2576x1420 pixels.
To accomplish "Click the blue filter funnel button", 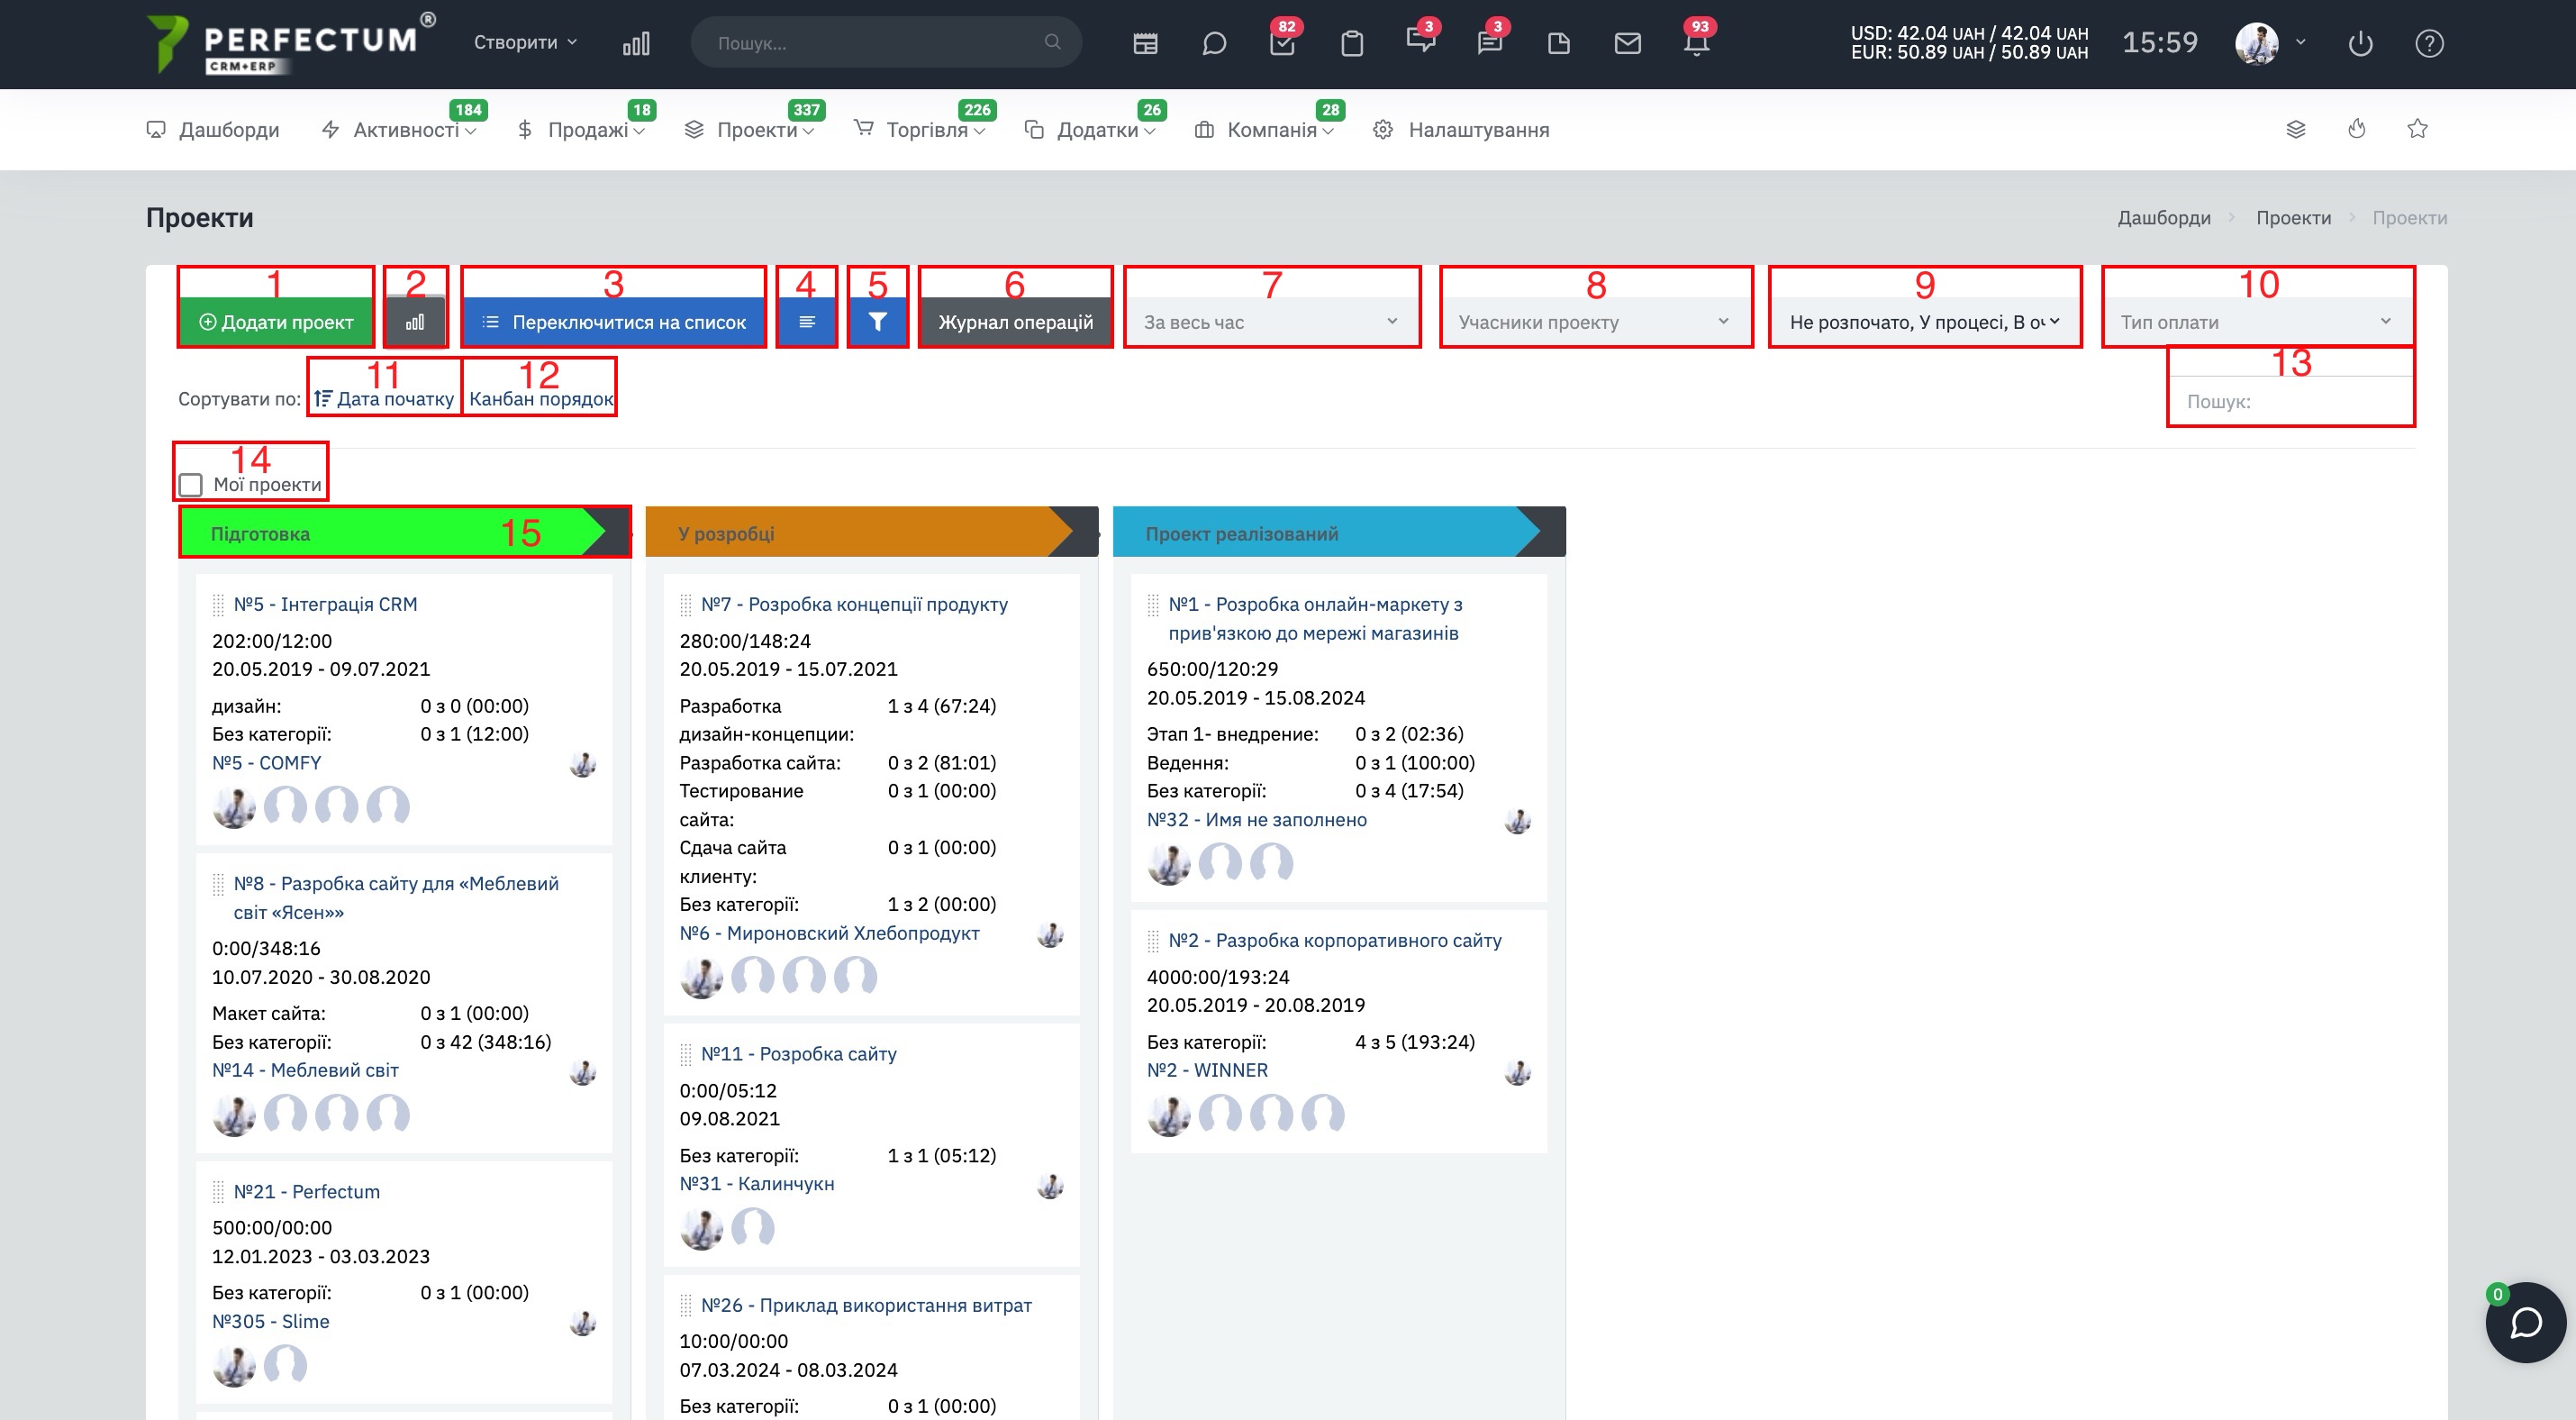I will [x=877, y=322].
